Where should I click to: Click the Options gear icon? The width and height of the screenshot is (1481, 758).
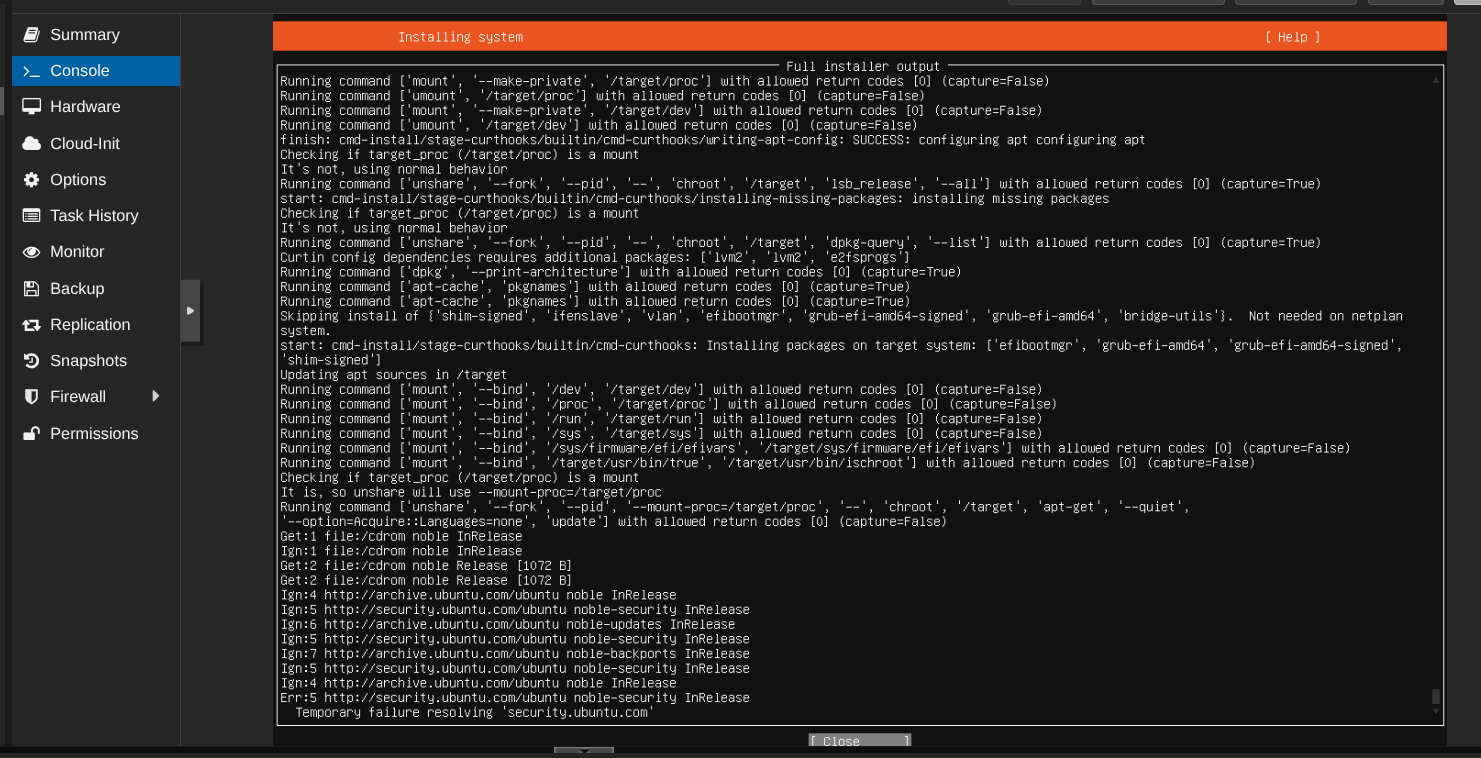click(x=31, y=180)
